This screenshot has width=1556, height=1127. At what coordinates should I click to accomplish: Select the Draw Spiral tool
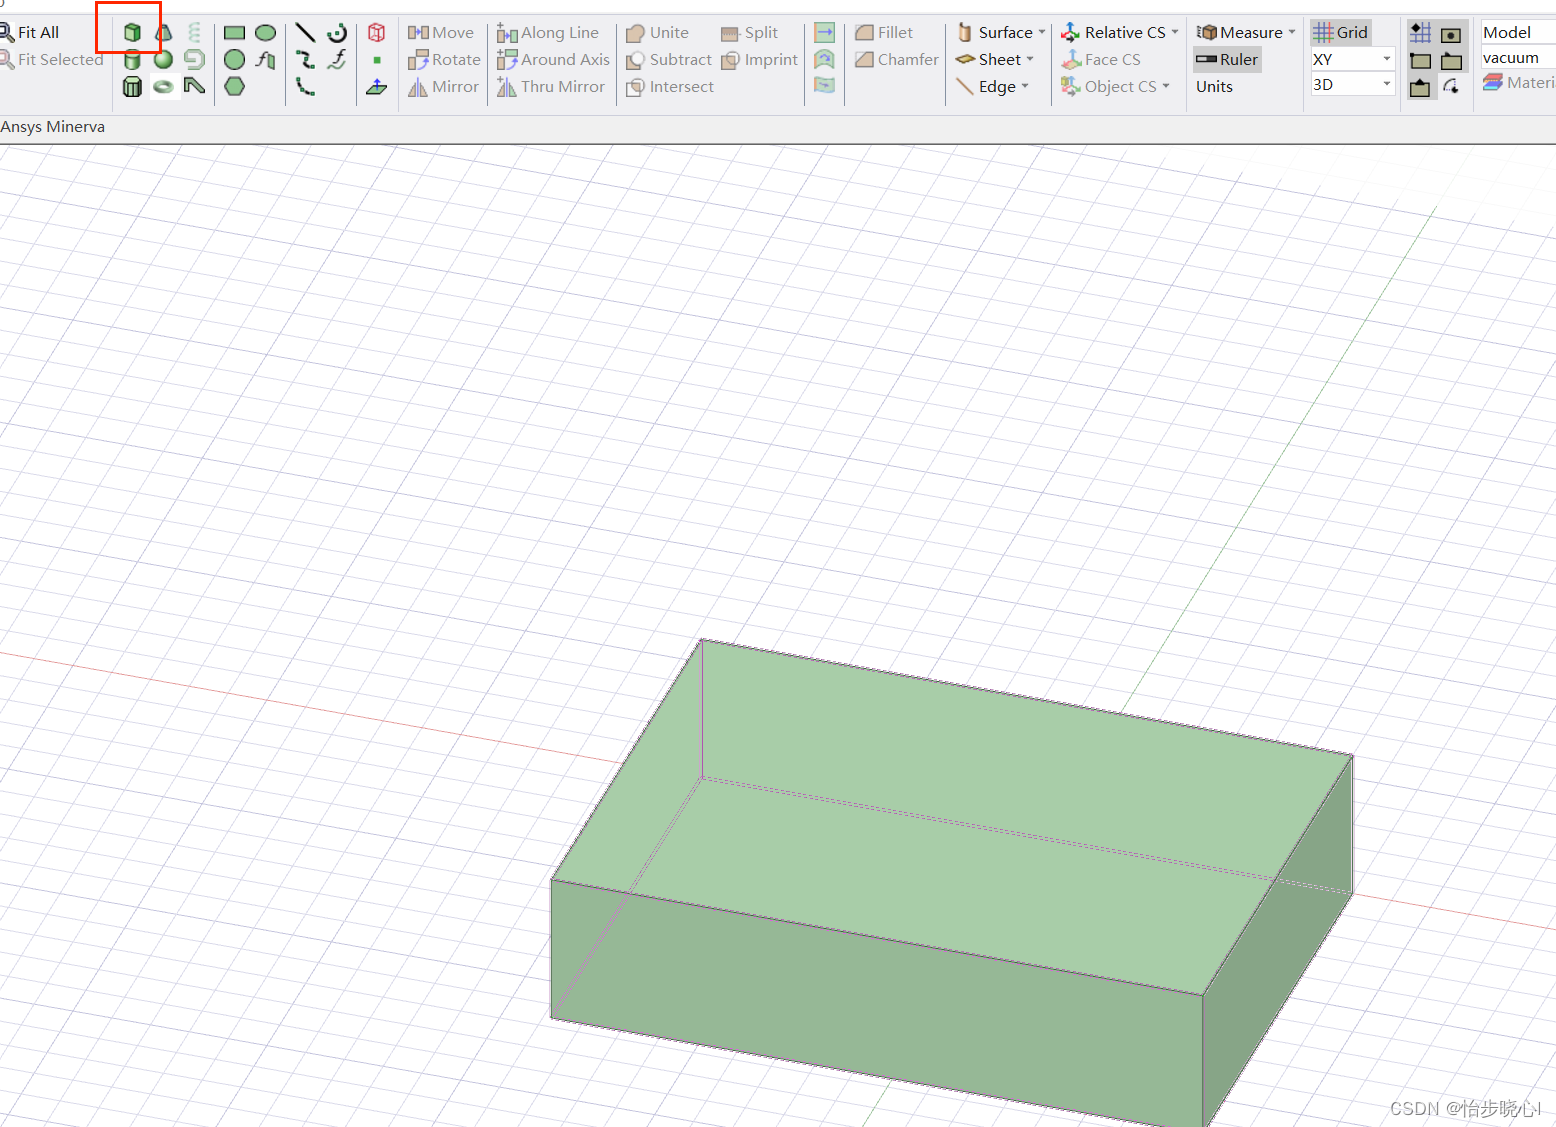(194, 60)
